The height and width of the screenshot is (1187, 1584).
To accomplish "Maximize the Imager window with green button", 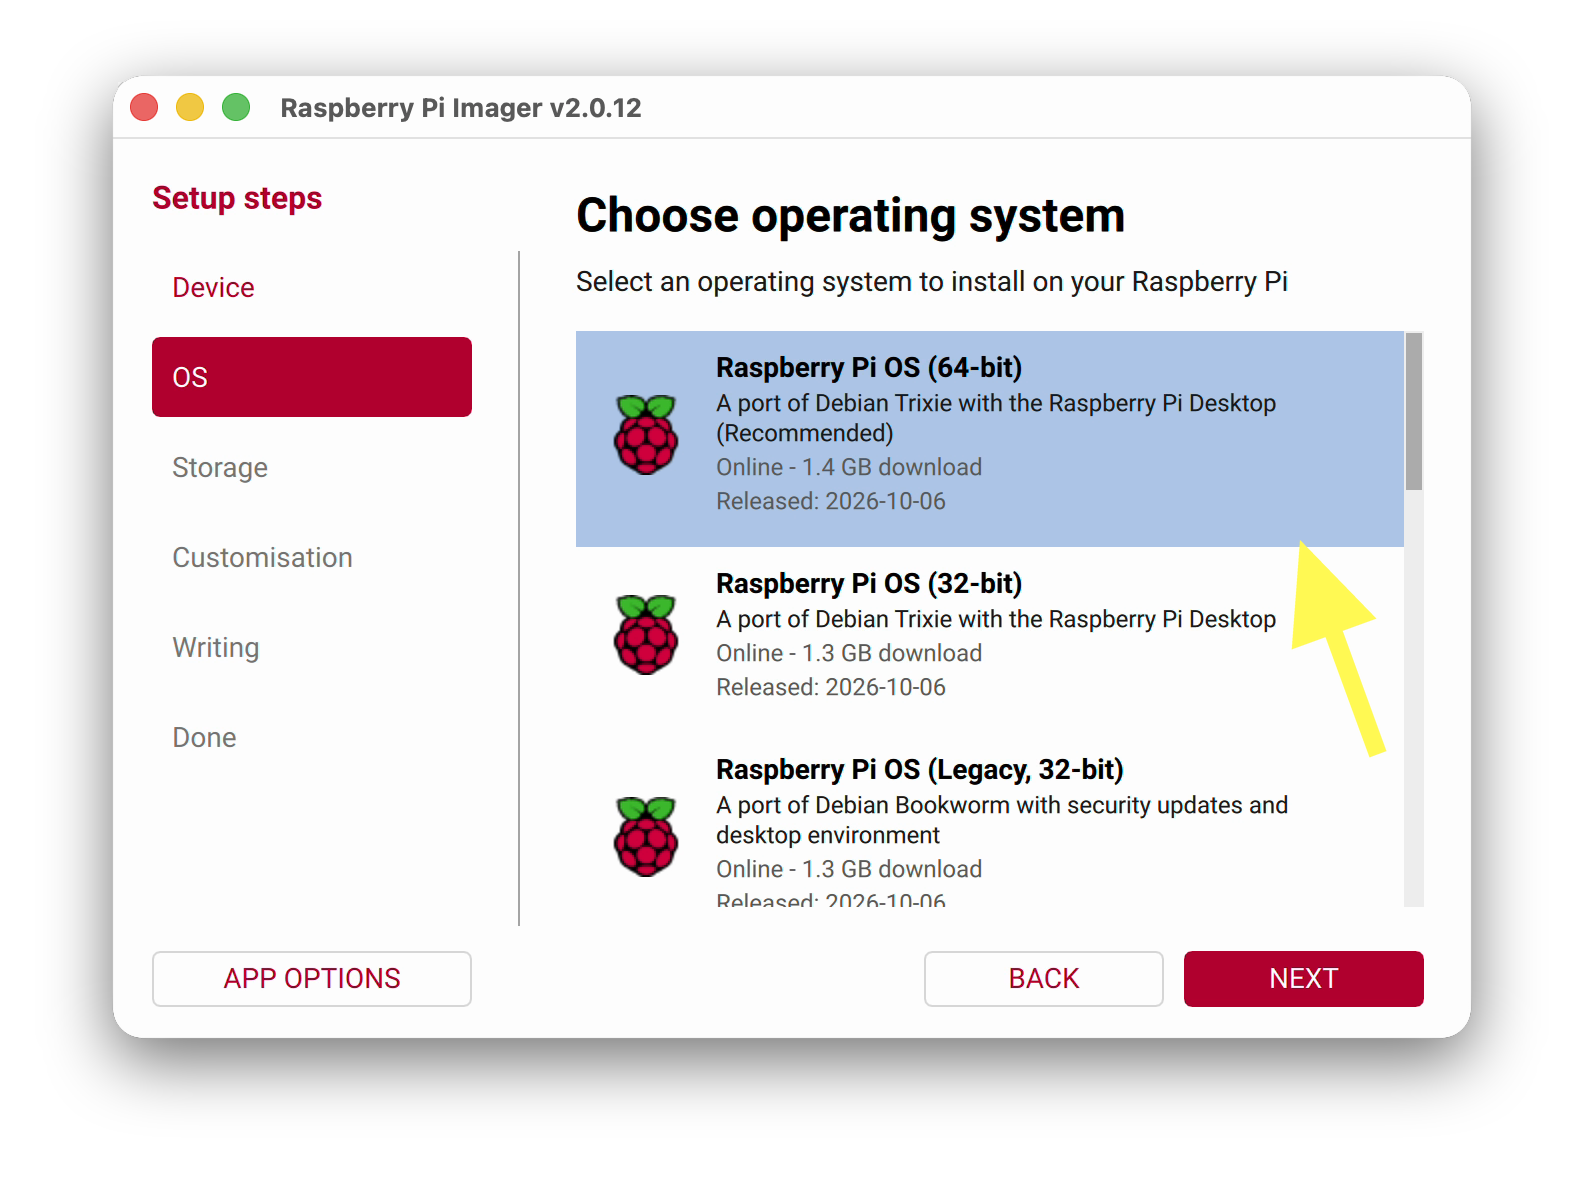I will tap(236, 107).
